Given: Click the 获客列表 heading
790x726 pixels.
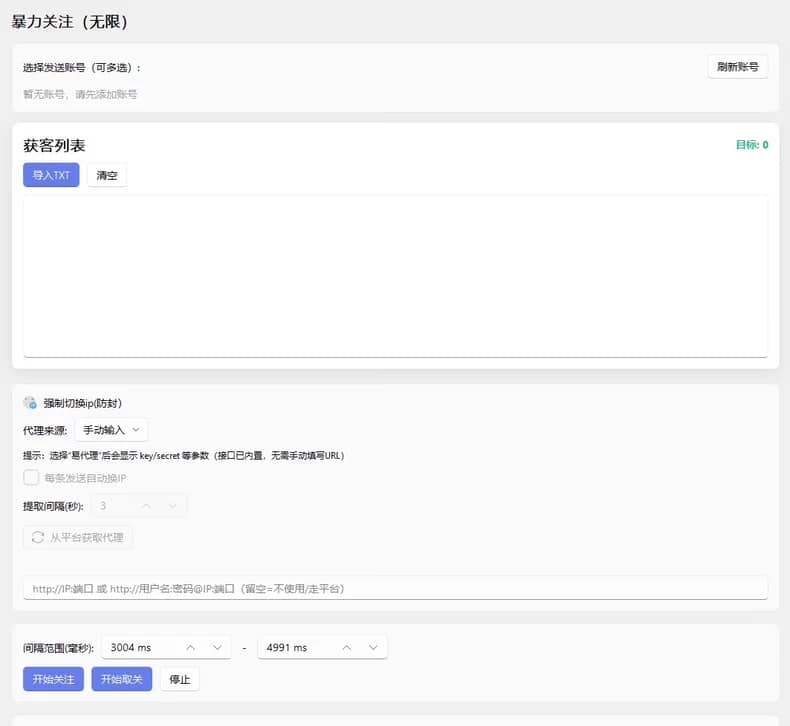Looking at the screenshot, I should pos(54,146).
